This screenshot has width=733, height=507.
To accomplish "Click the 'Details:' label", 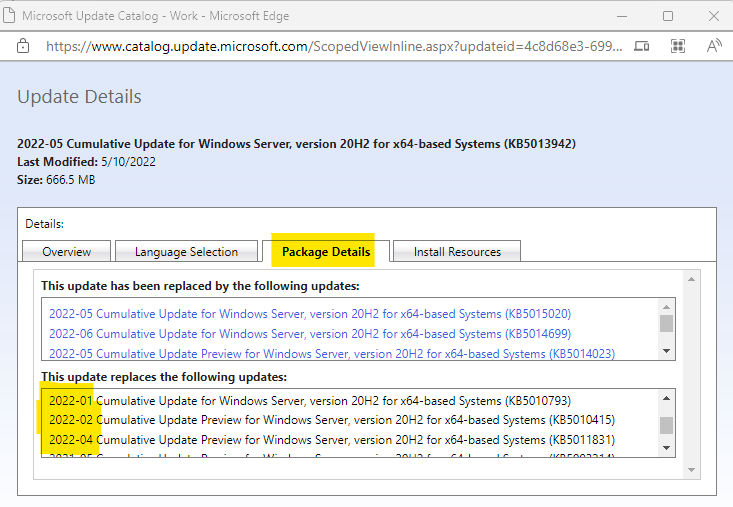I will [44, 224].
